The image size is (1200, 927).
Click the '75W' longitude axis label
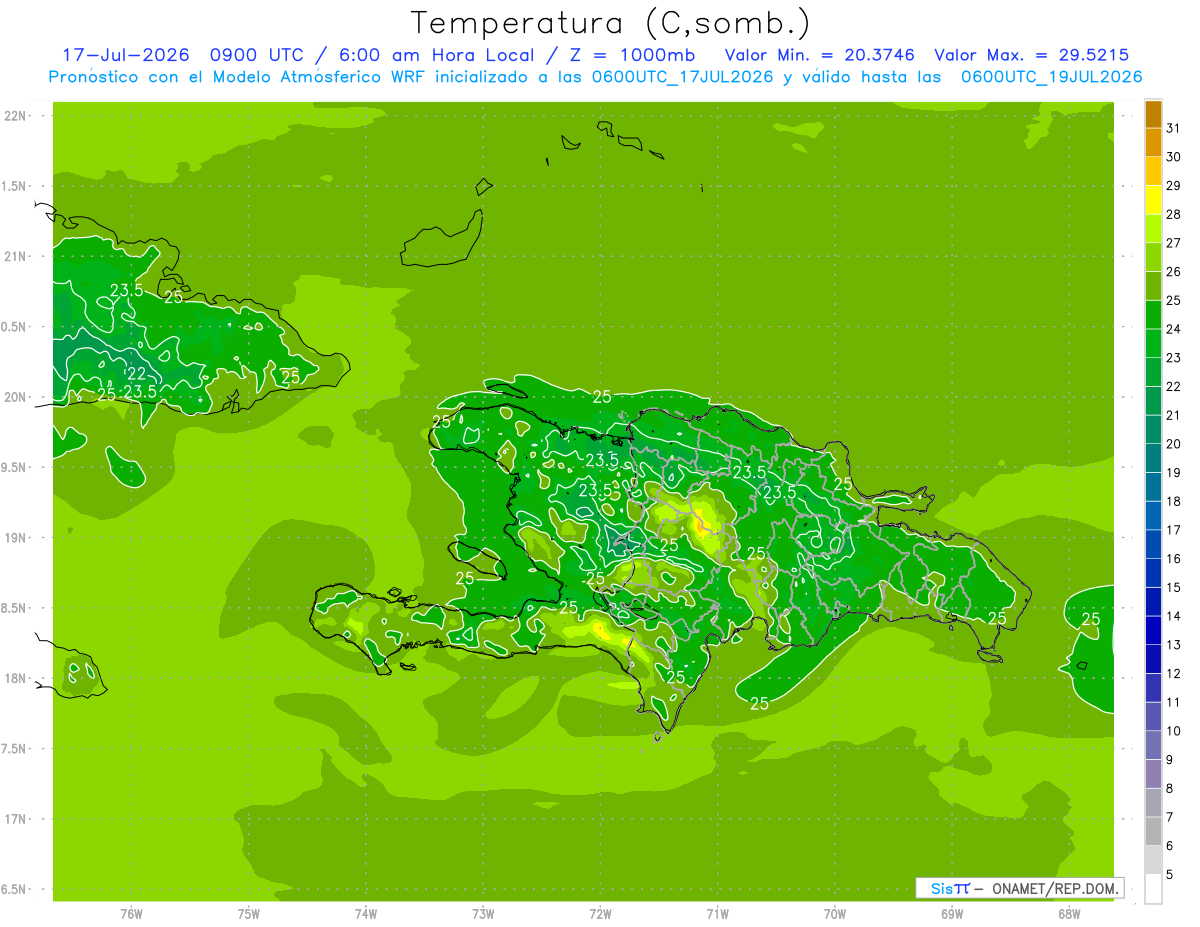click(249, 915)
